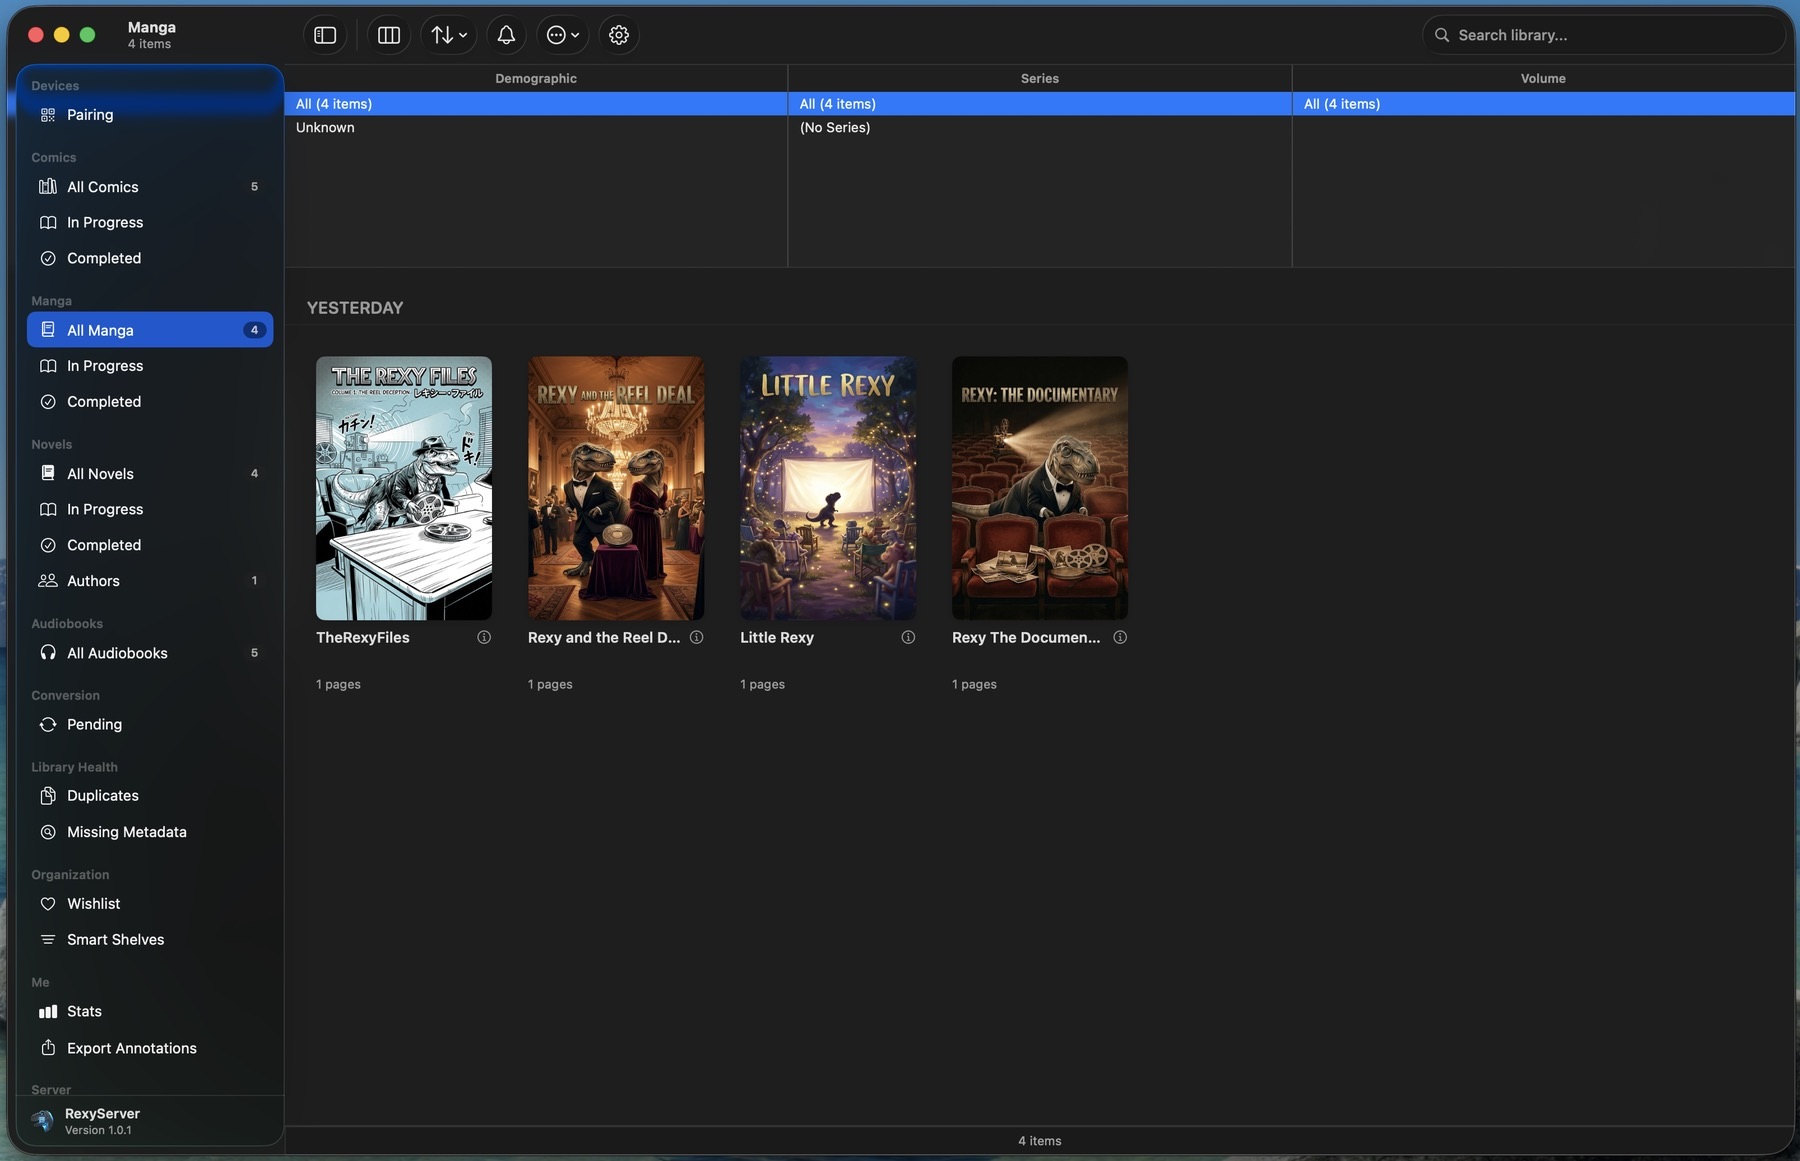Click the TheRexyFiles title text
1800x1161 pixels.
point(363,638)
